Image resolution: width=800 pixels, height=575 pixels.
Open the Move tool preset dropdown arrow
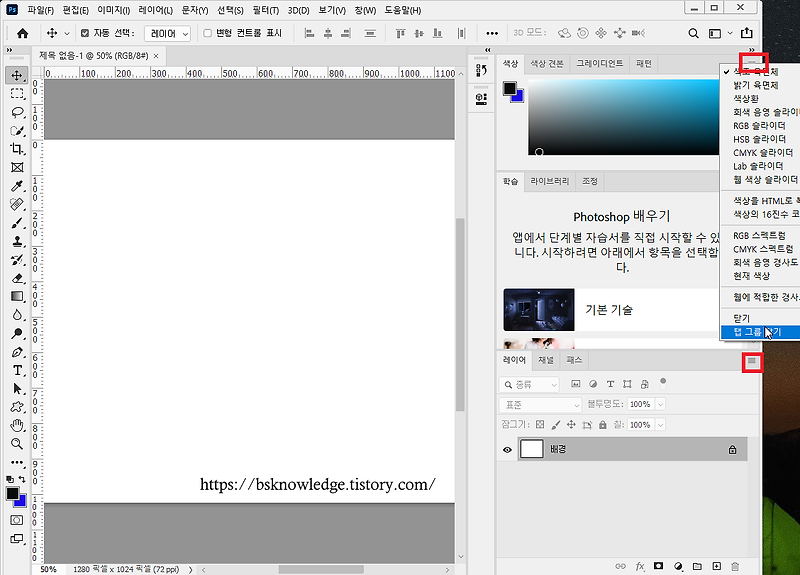point(67,34)
